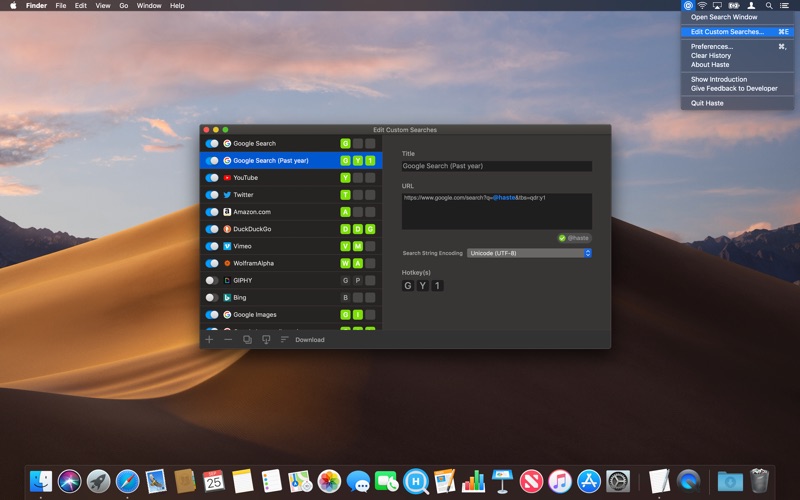
Task: Click the import icon in bottom toolbar
Action: [x=266, y=340]
